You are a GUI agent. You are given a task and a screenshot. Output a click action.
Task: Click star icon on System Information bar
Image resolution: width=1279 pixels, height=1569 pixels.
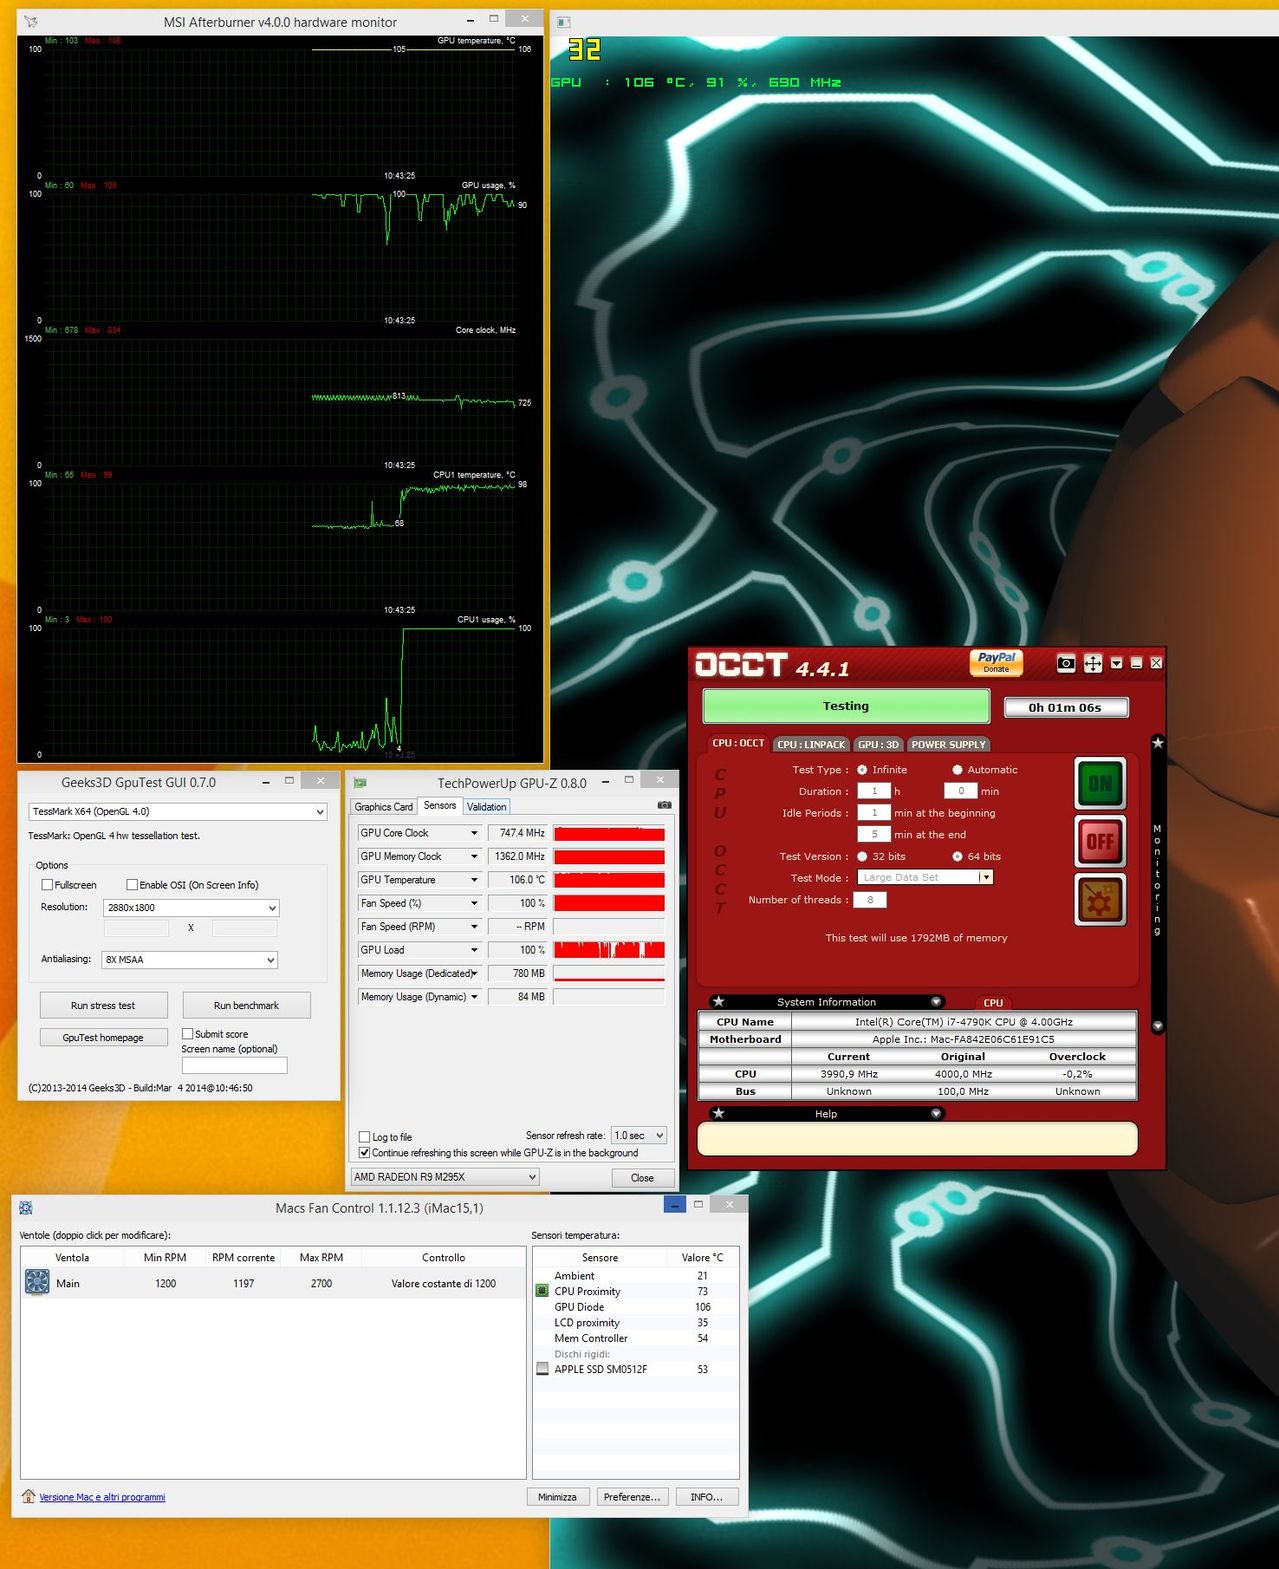click(x=718, y=1001)
